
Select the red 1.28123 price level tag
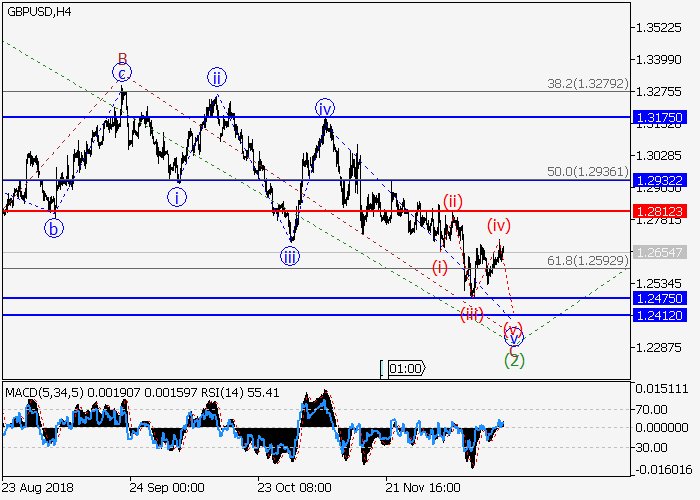[x=658, y=211]
